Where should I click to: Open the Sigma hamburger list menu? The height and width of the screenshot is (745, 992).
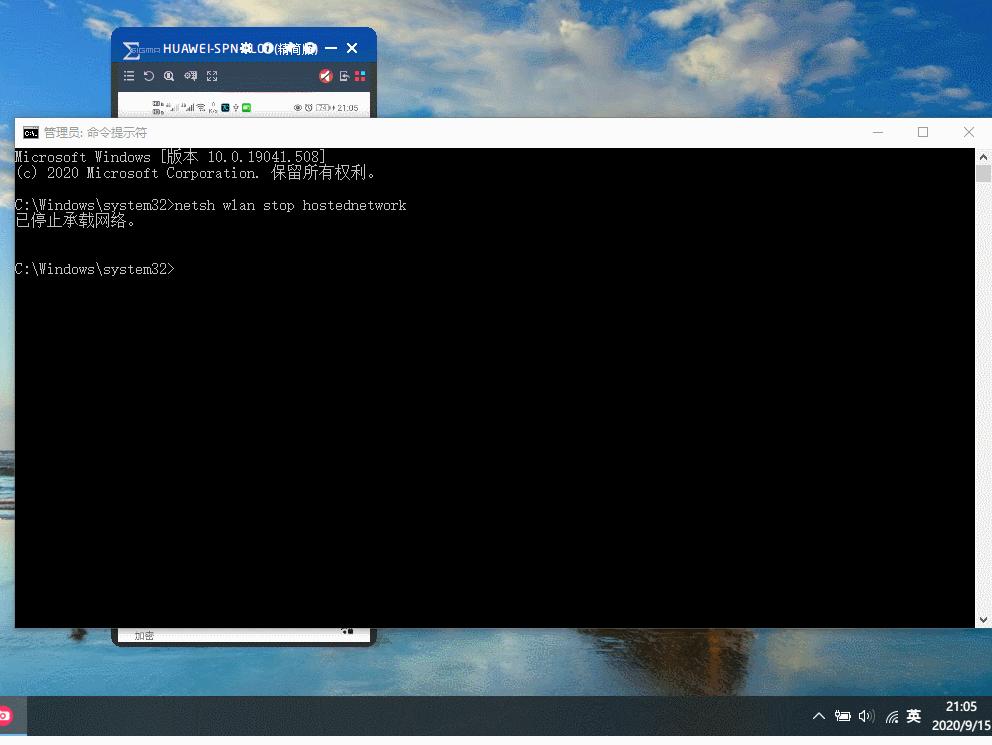click(129, 76)
